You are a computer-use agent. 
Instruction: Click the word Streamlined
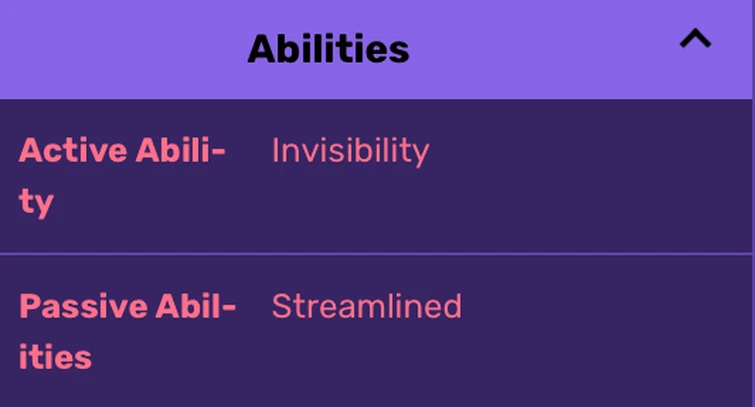click(366, 306)
